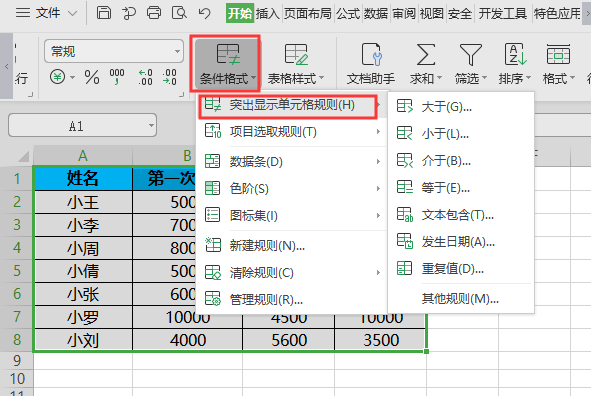Image resolution: width=591 pixels, height=396 pixels.
Task: Click the select-all corner triangle
Action: coord(24,156)
